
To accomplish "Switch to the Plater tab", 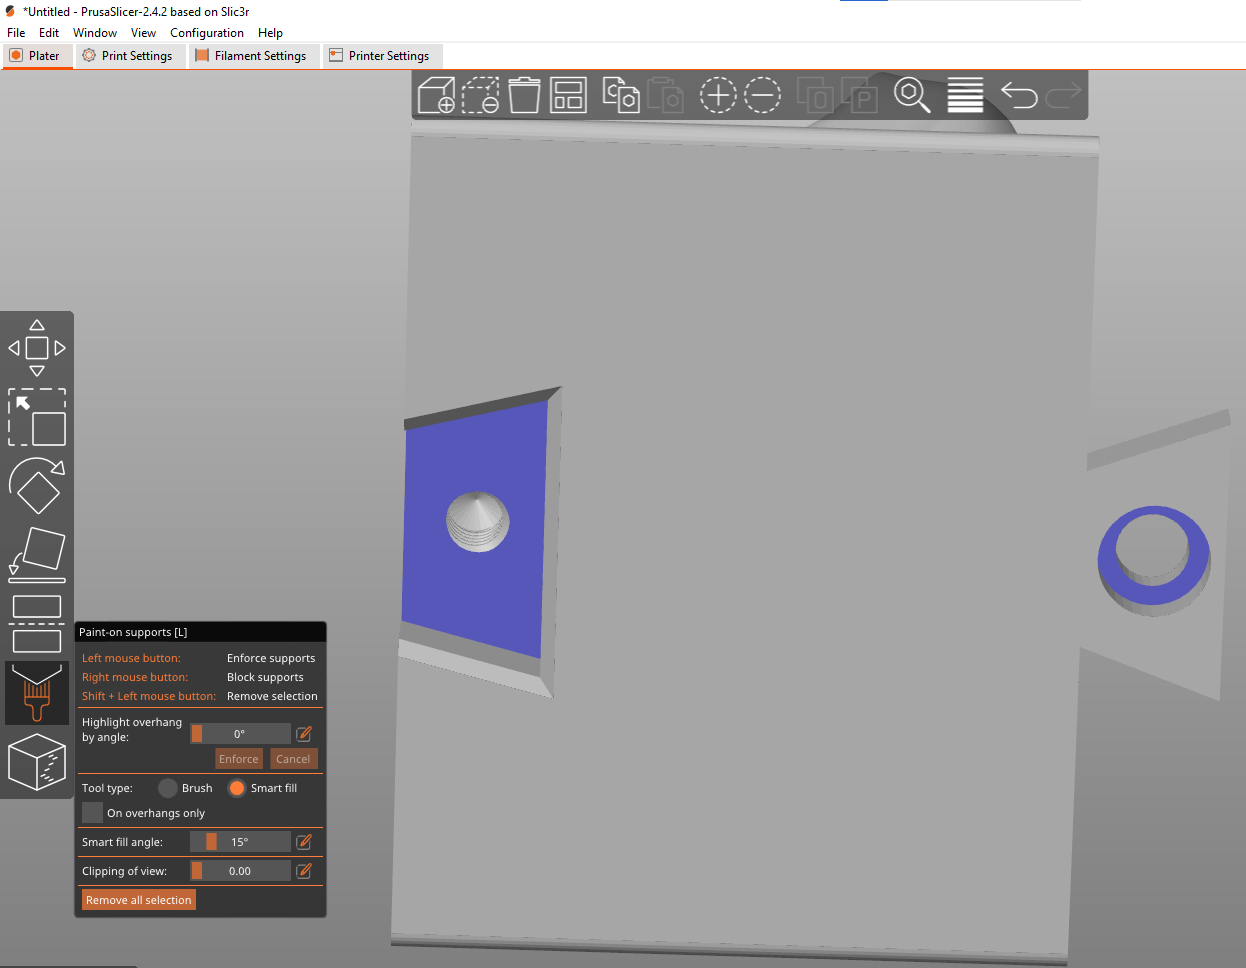I will 37,56.
